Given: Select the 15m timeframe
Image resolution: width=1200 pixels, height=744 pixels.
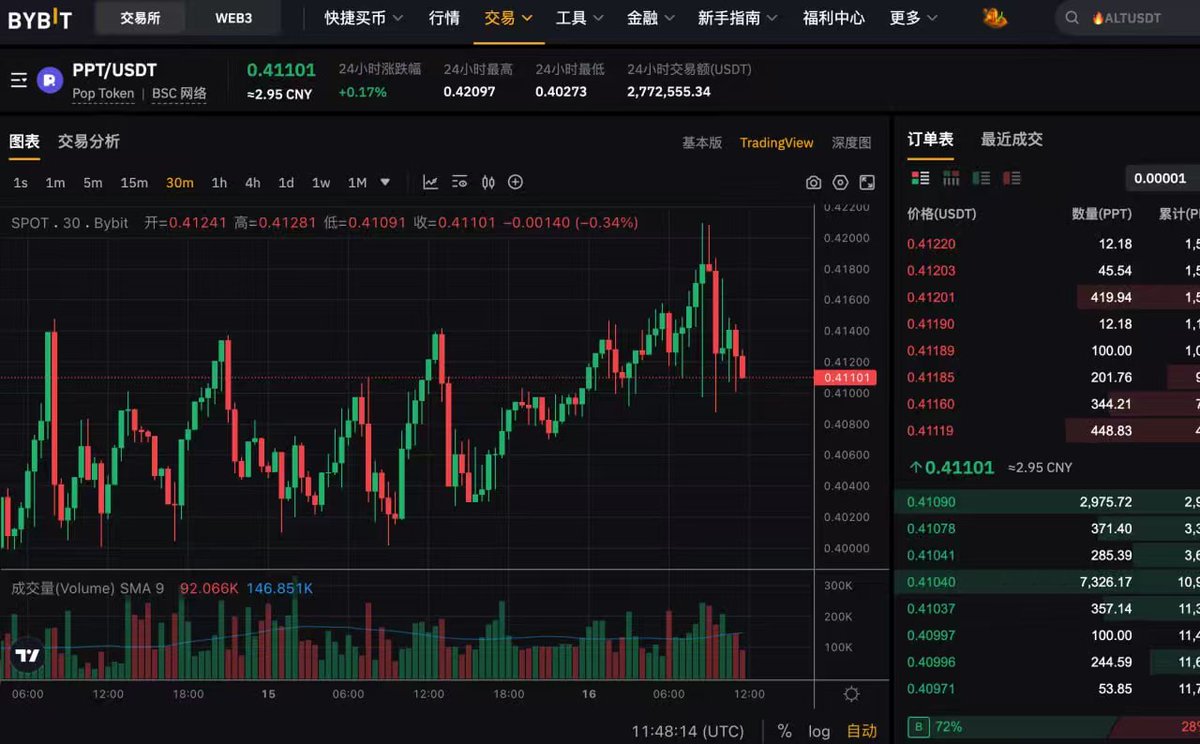Looking at the screenshot, I should [134, 182].
